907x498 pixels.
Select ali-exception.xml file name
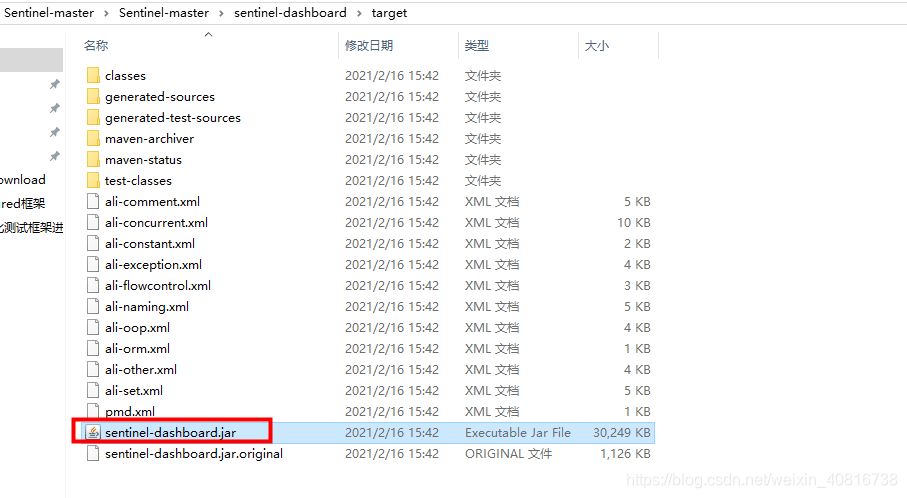pos(153,264)
